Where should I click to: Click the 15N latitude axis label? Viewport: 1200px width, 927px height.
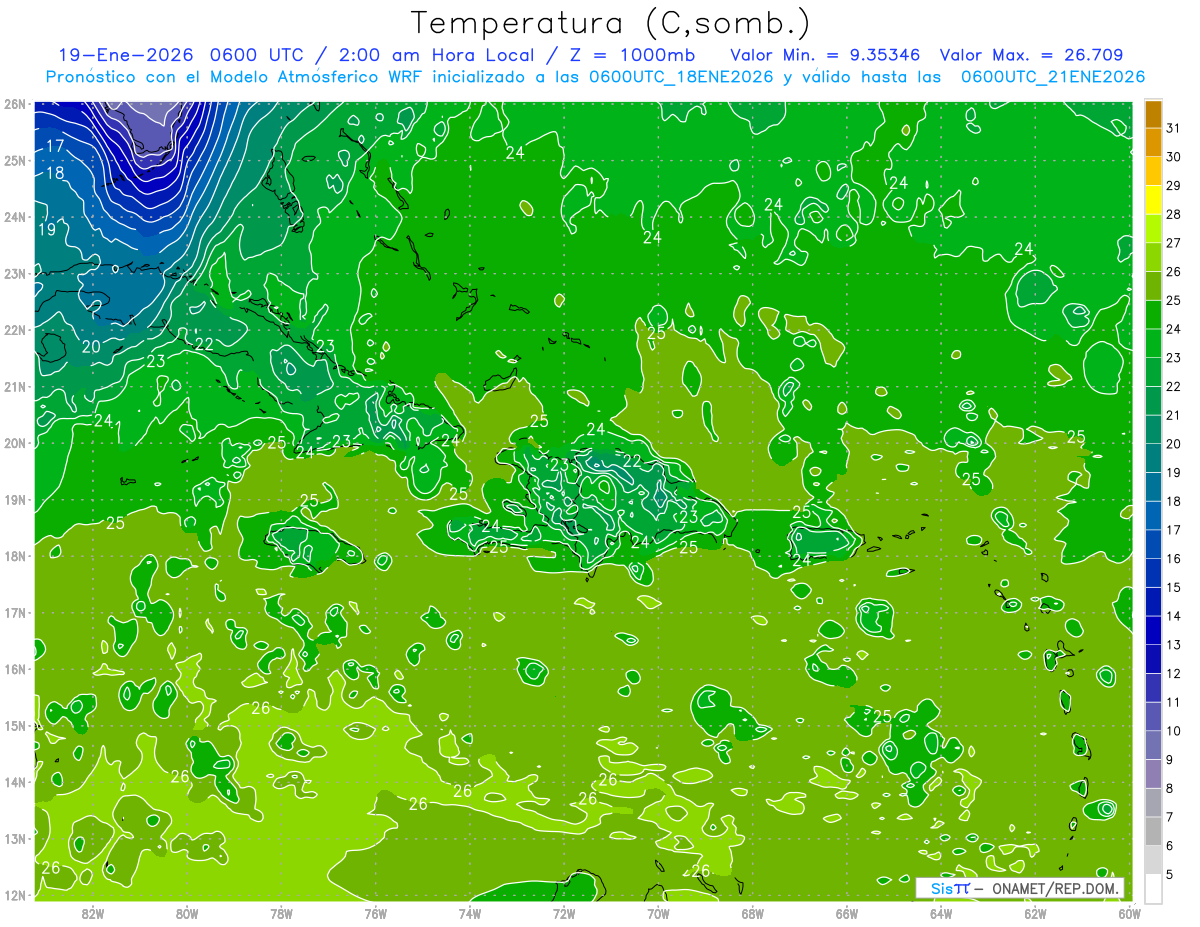[14, 725]
